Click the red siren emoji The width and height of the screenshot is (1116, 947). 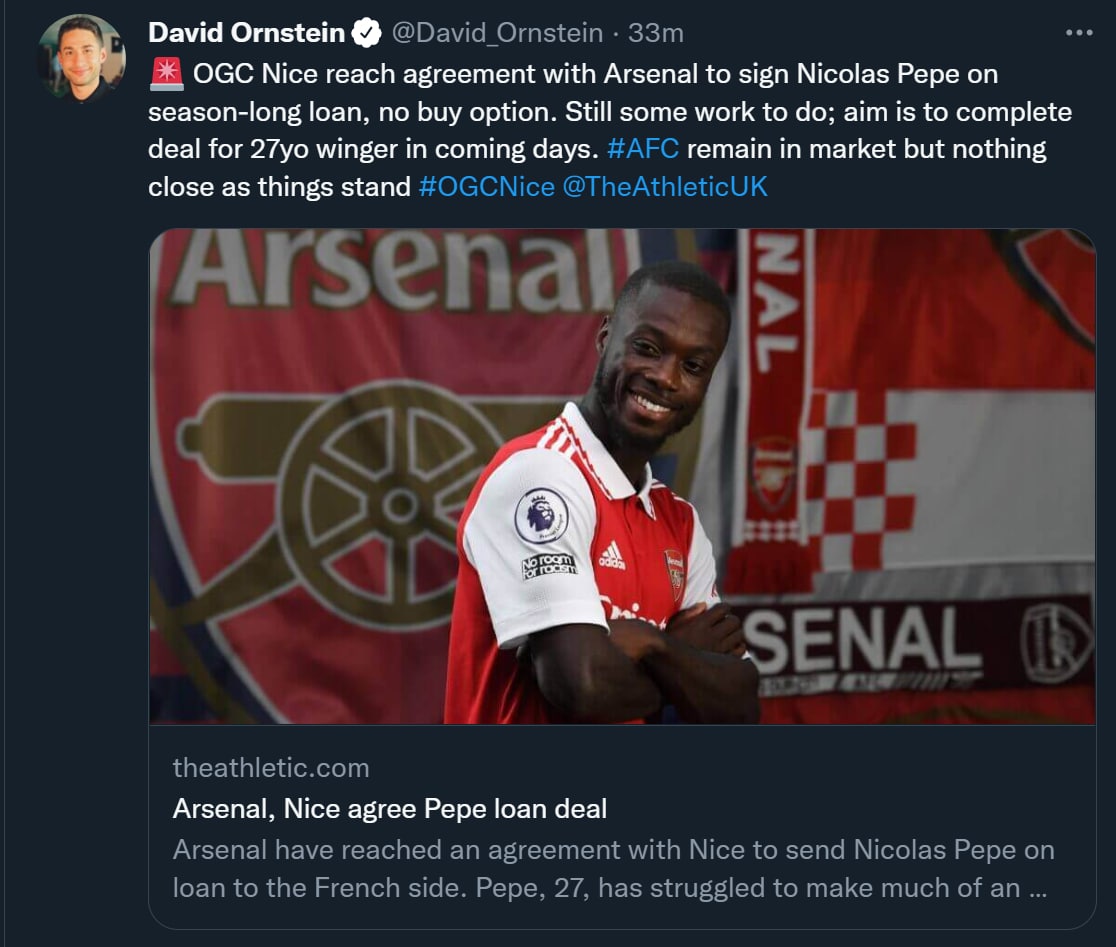[x=167, y=74]
